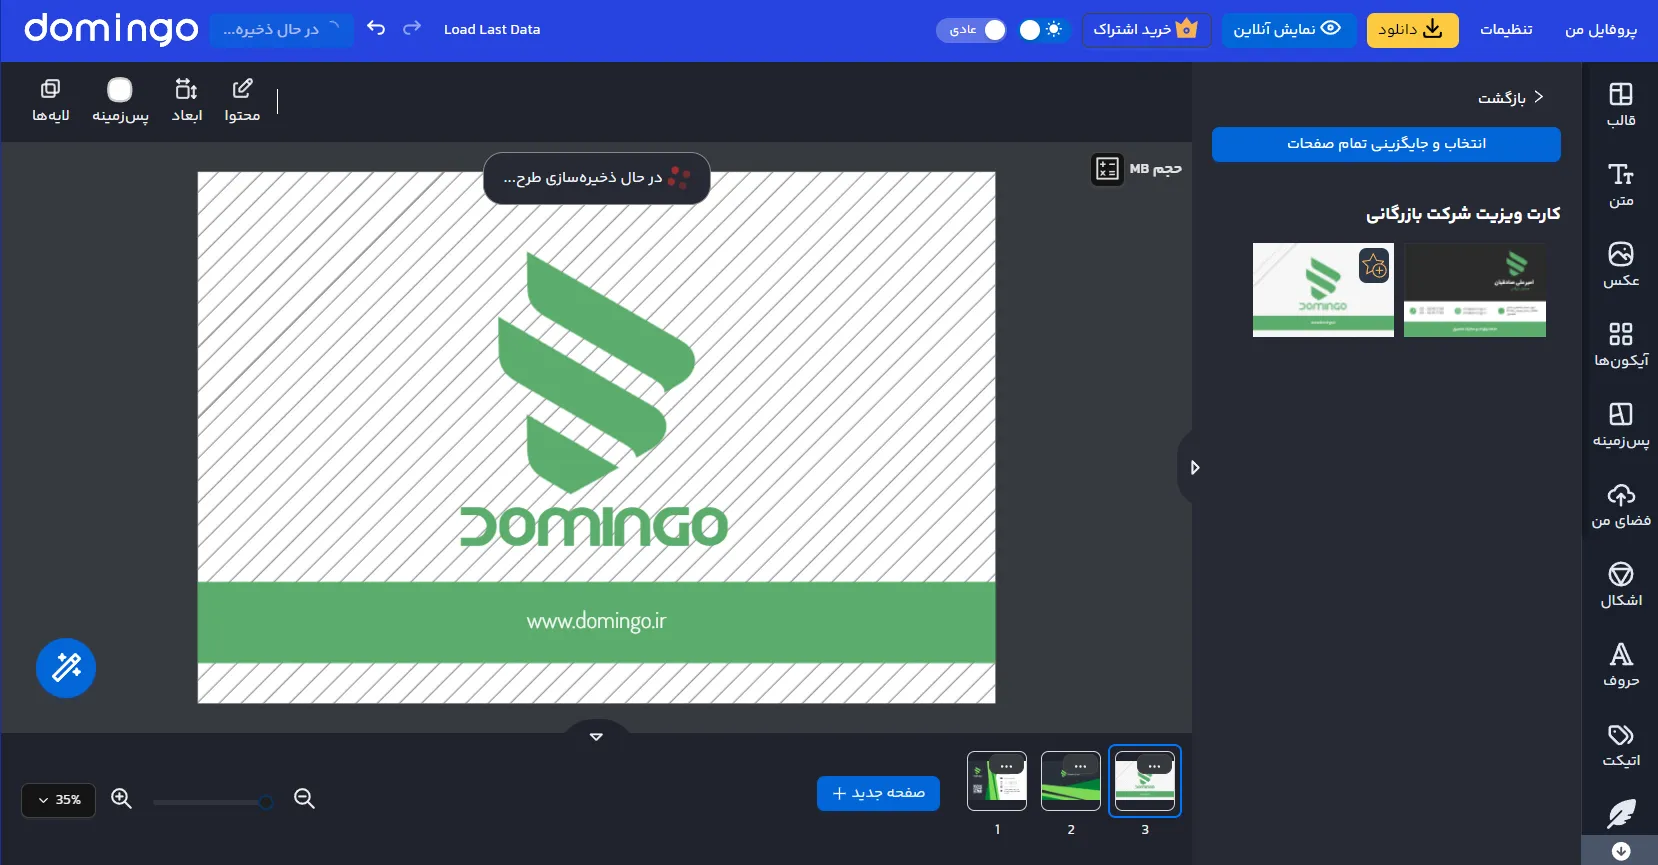The height and width of the screenshot is (865, 1658).
Task: Add the white template to favorites star
Action: pyautogui.click(x=1374, y=265)
